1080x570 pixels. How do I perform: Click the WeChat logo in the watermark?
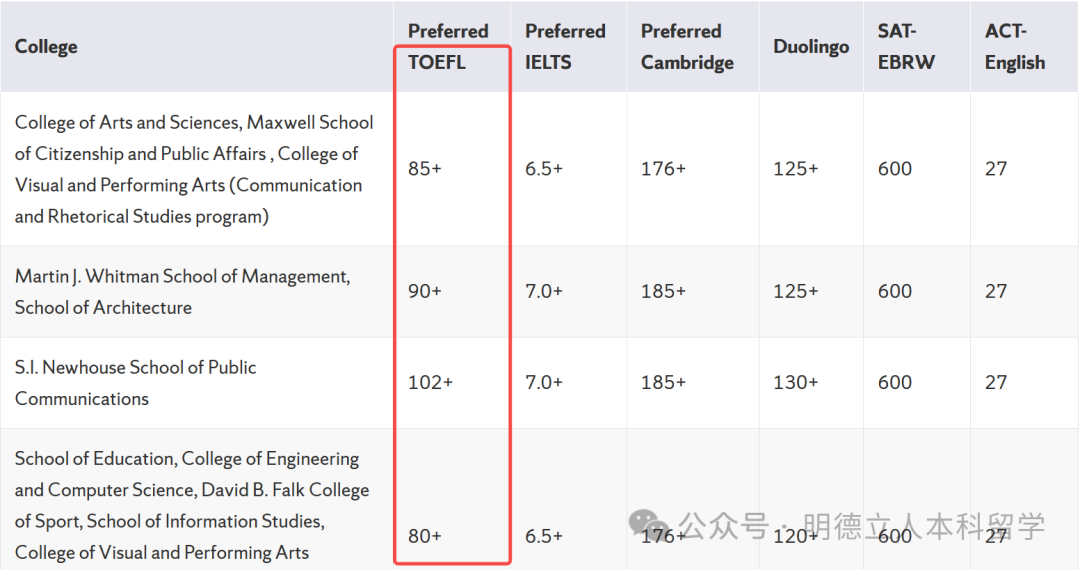(649, 524)
